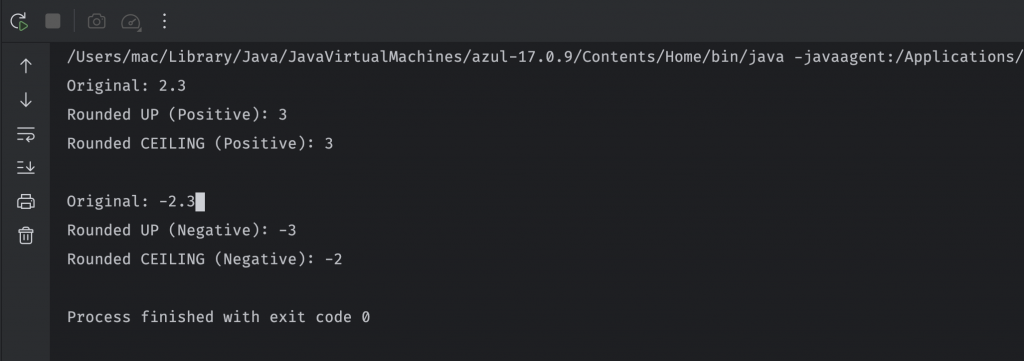Click the 'Original: 2.3' output line

[x=126, y=86]
